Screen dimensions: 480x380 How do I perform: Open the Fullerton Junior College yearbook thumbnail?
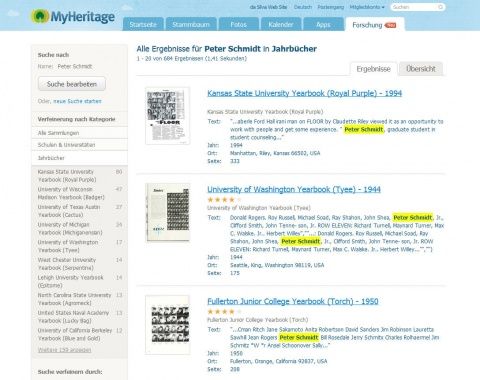coord(168,325)
